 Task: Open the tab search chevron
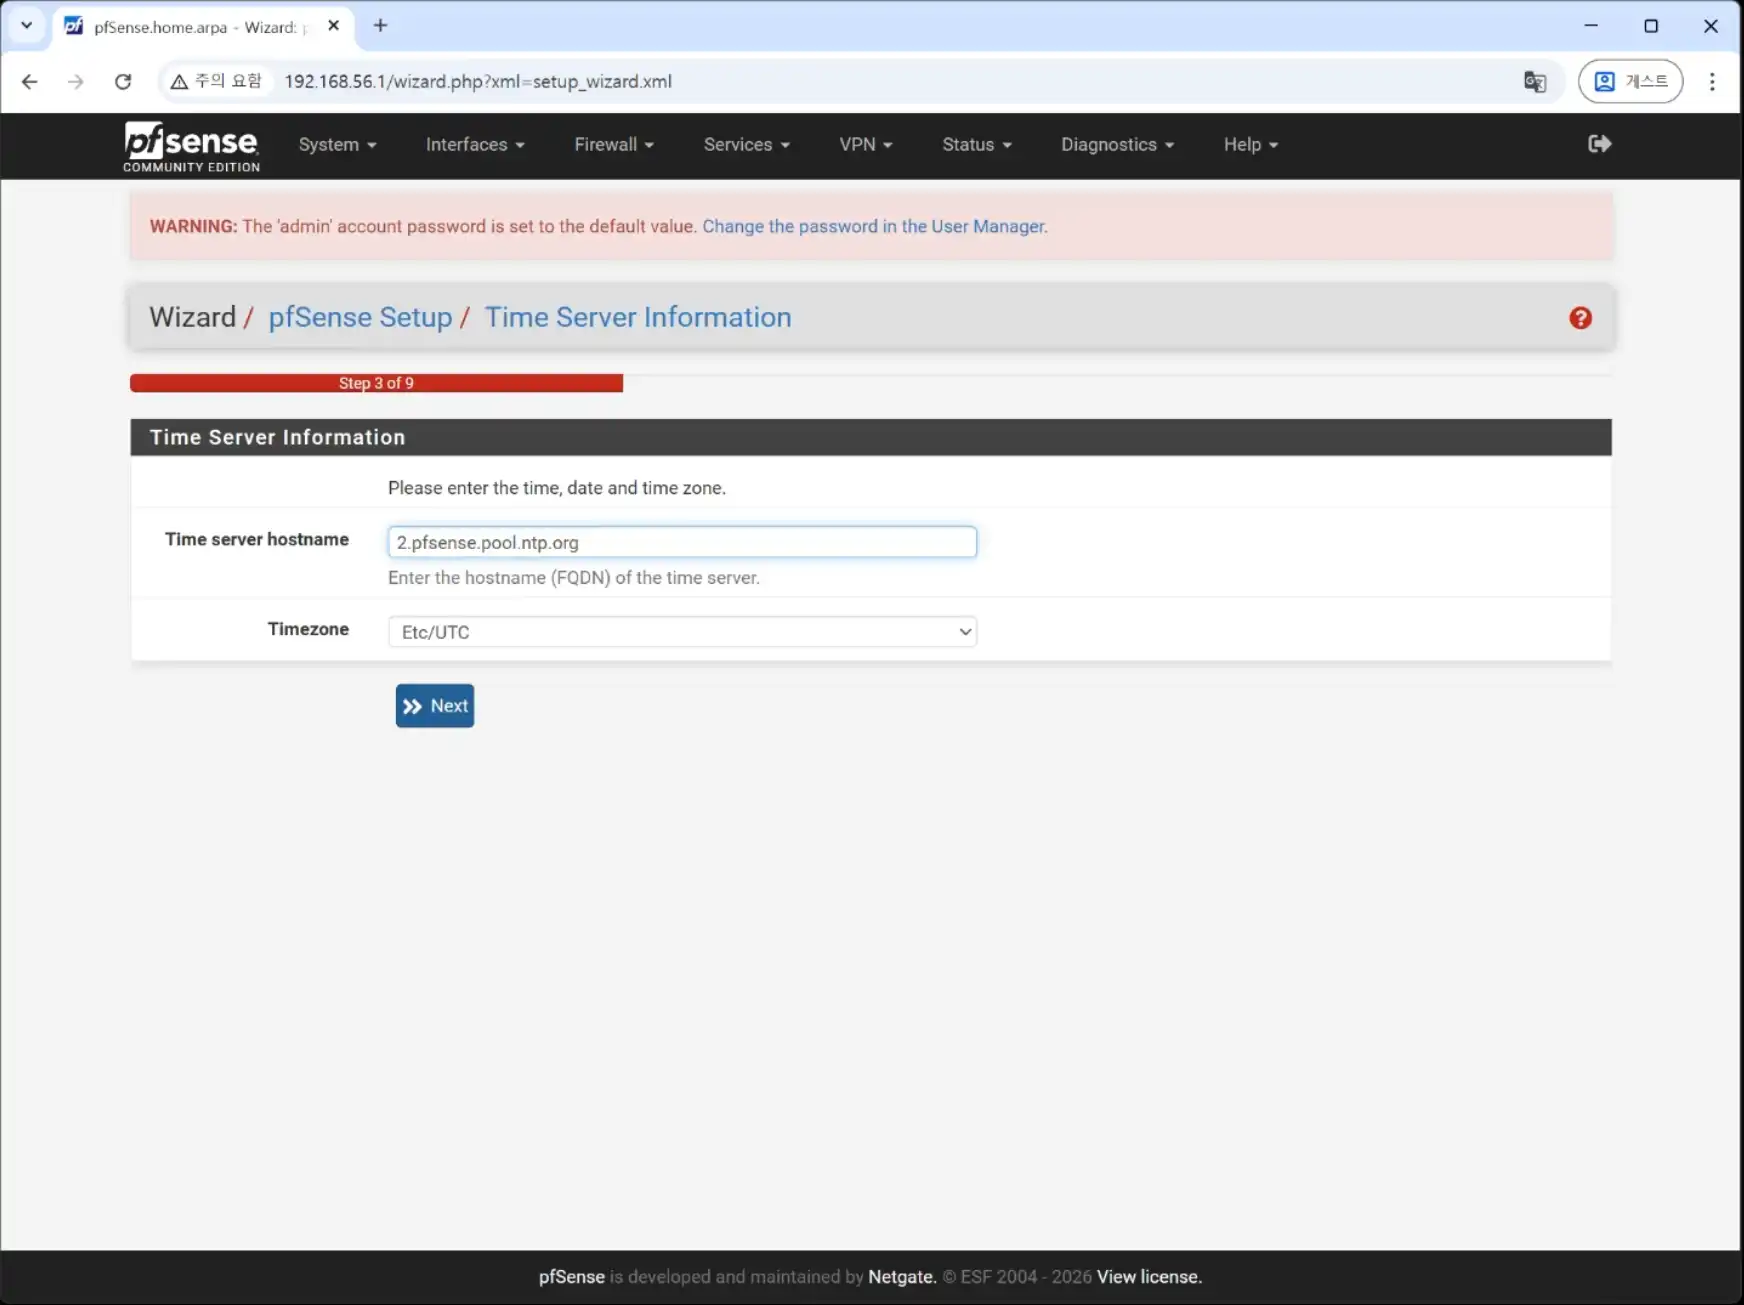click(x=27, y=26)
